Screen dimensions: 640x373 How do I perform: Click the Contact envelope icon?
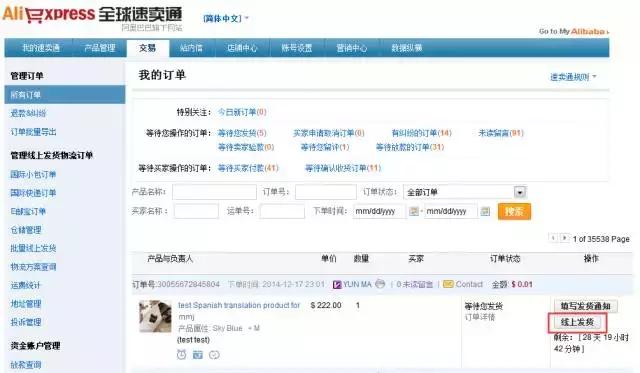point(448,284)
